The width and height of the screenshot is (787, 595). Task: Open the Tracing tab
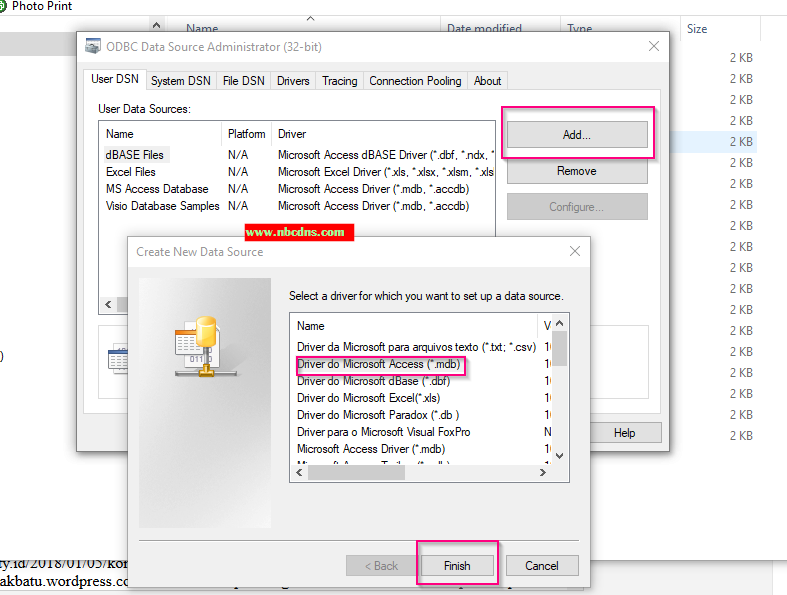click(x=340, y=81)
